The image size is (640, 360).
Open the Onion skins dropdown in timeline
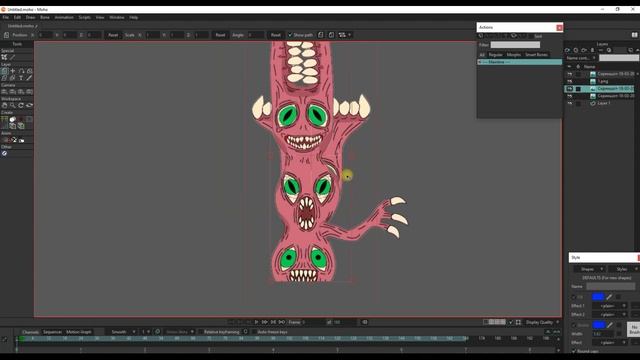[180, 332]
